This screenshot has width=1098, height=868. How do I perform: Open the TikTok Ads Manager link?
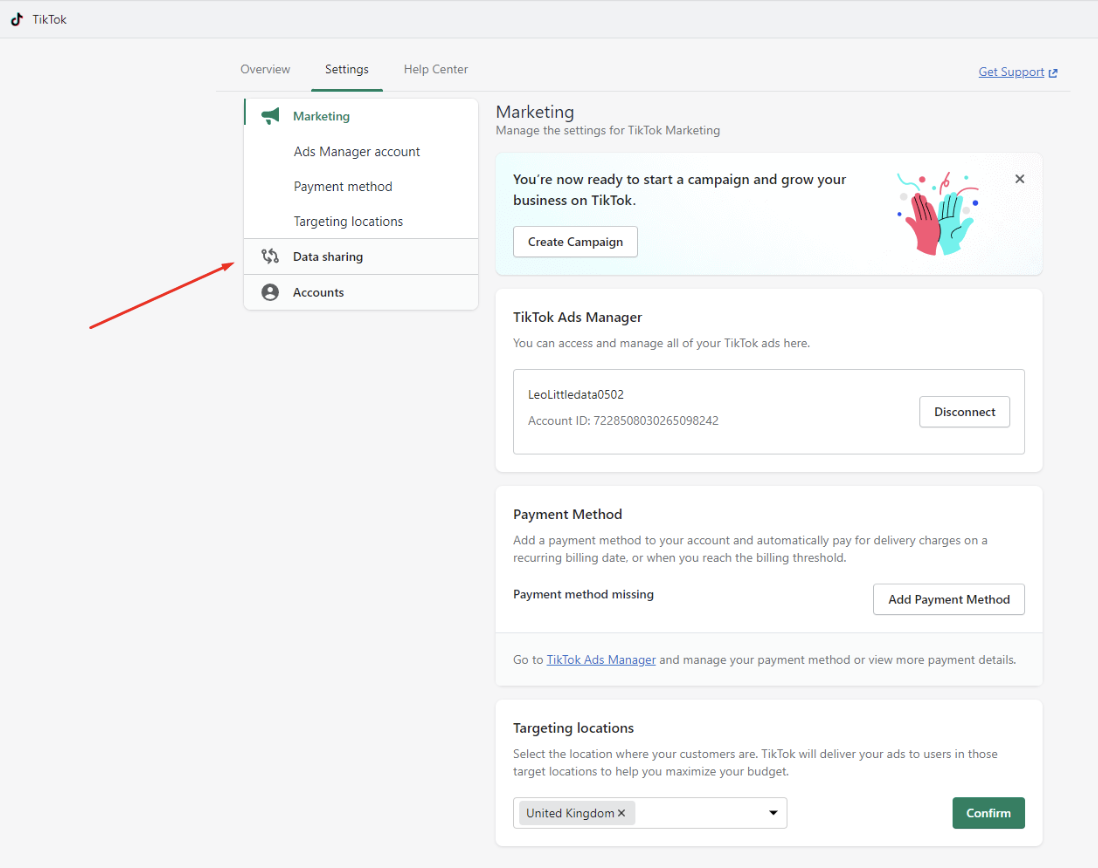601,659
